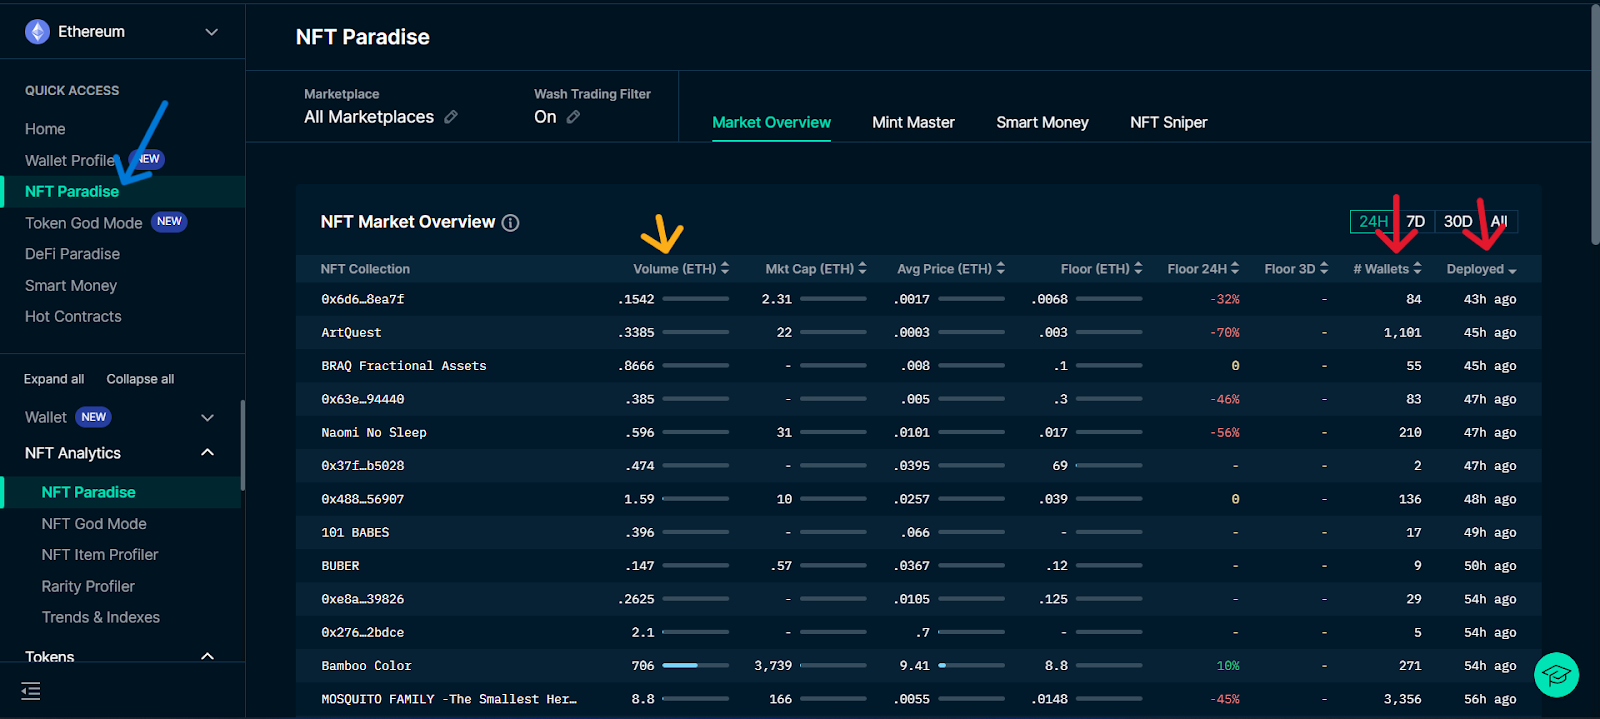Image resolution: width=1600 pixels, height=719 pixels.
Task: Open the 0x488…56907 collection
Action: tap(363, 499)
